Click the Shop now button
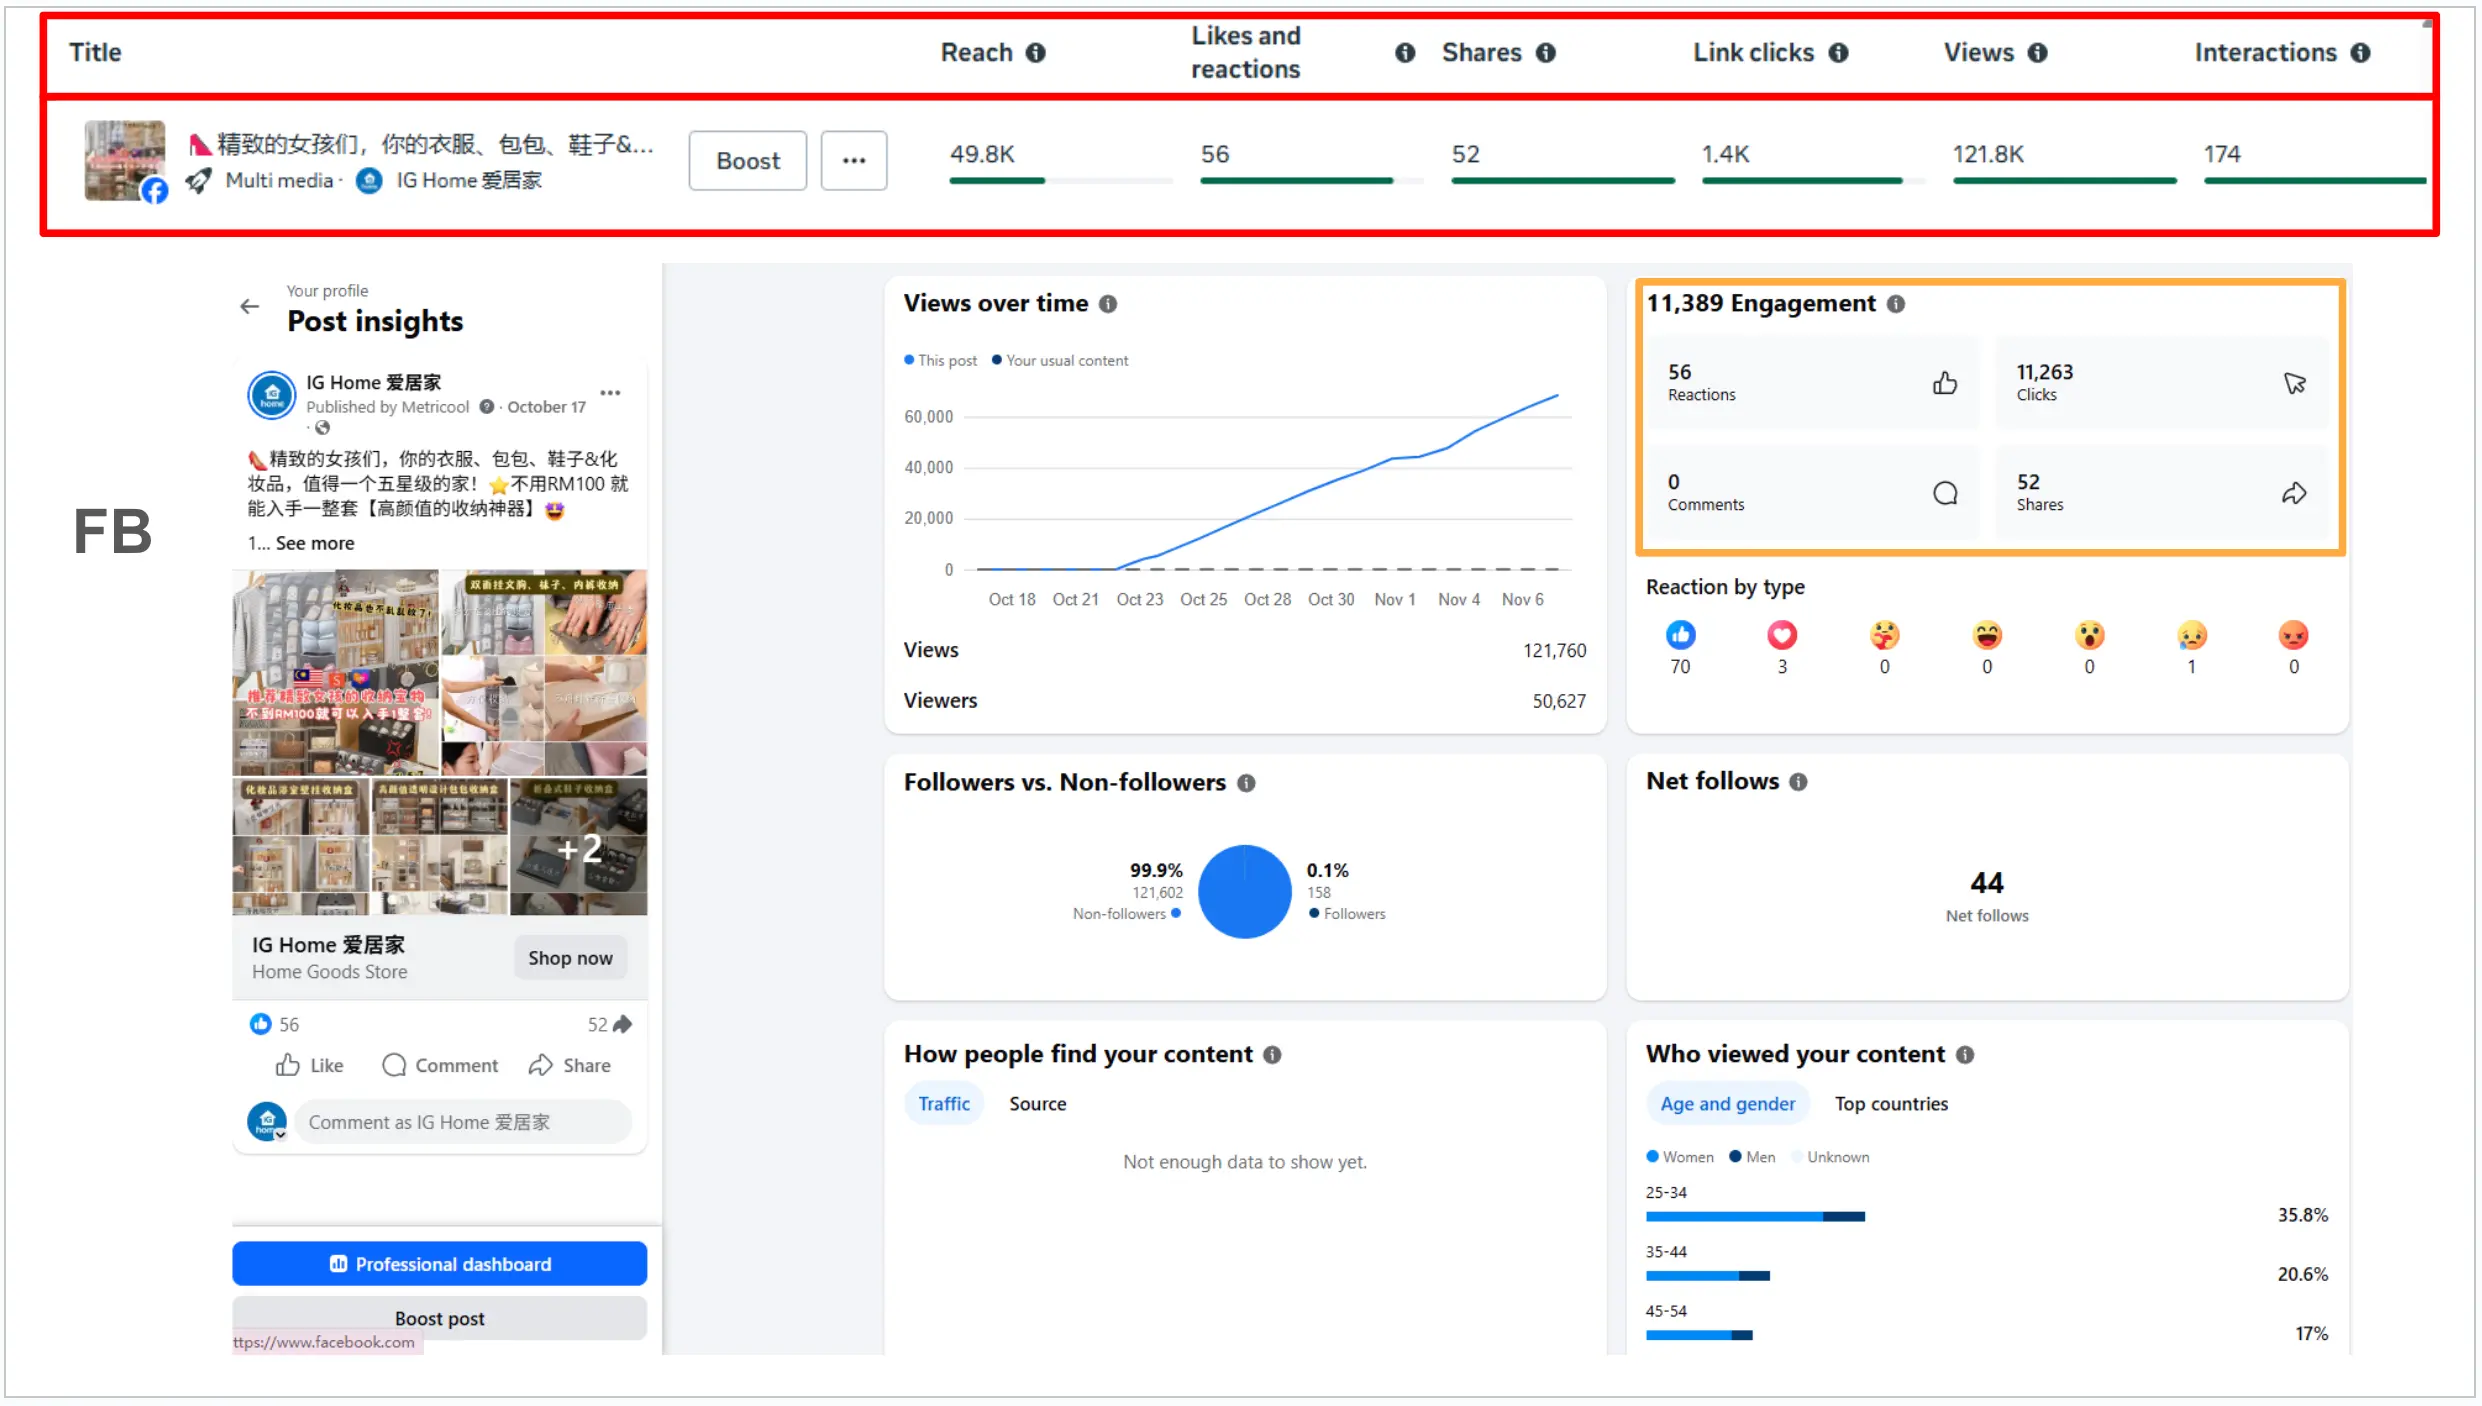The height and width of the screenshot is (1406, 2482). [570, 957]
